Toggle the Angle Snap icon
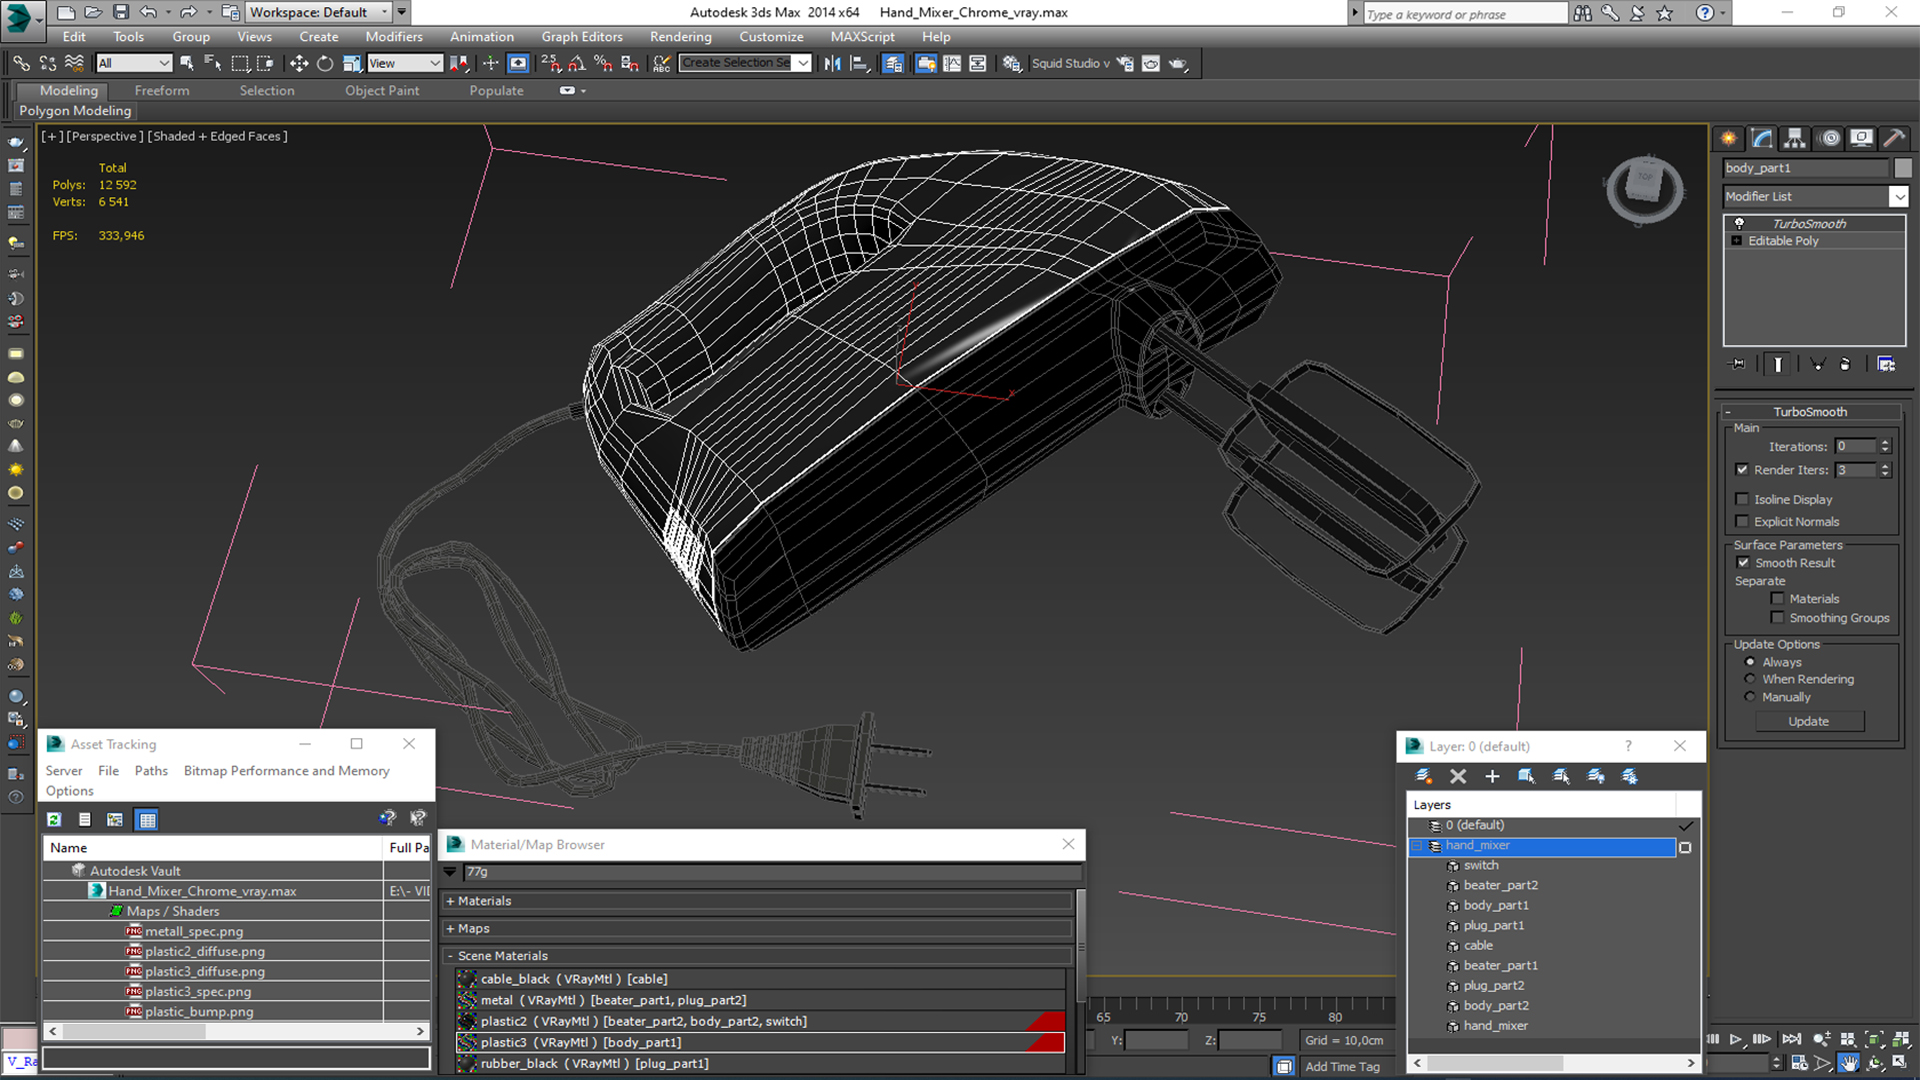This screenshot has width=1920, height=1080. coord(577,63)
